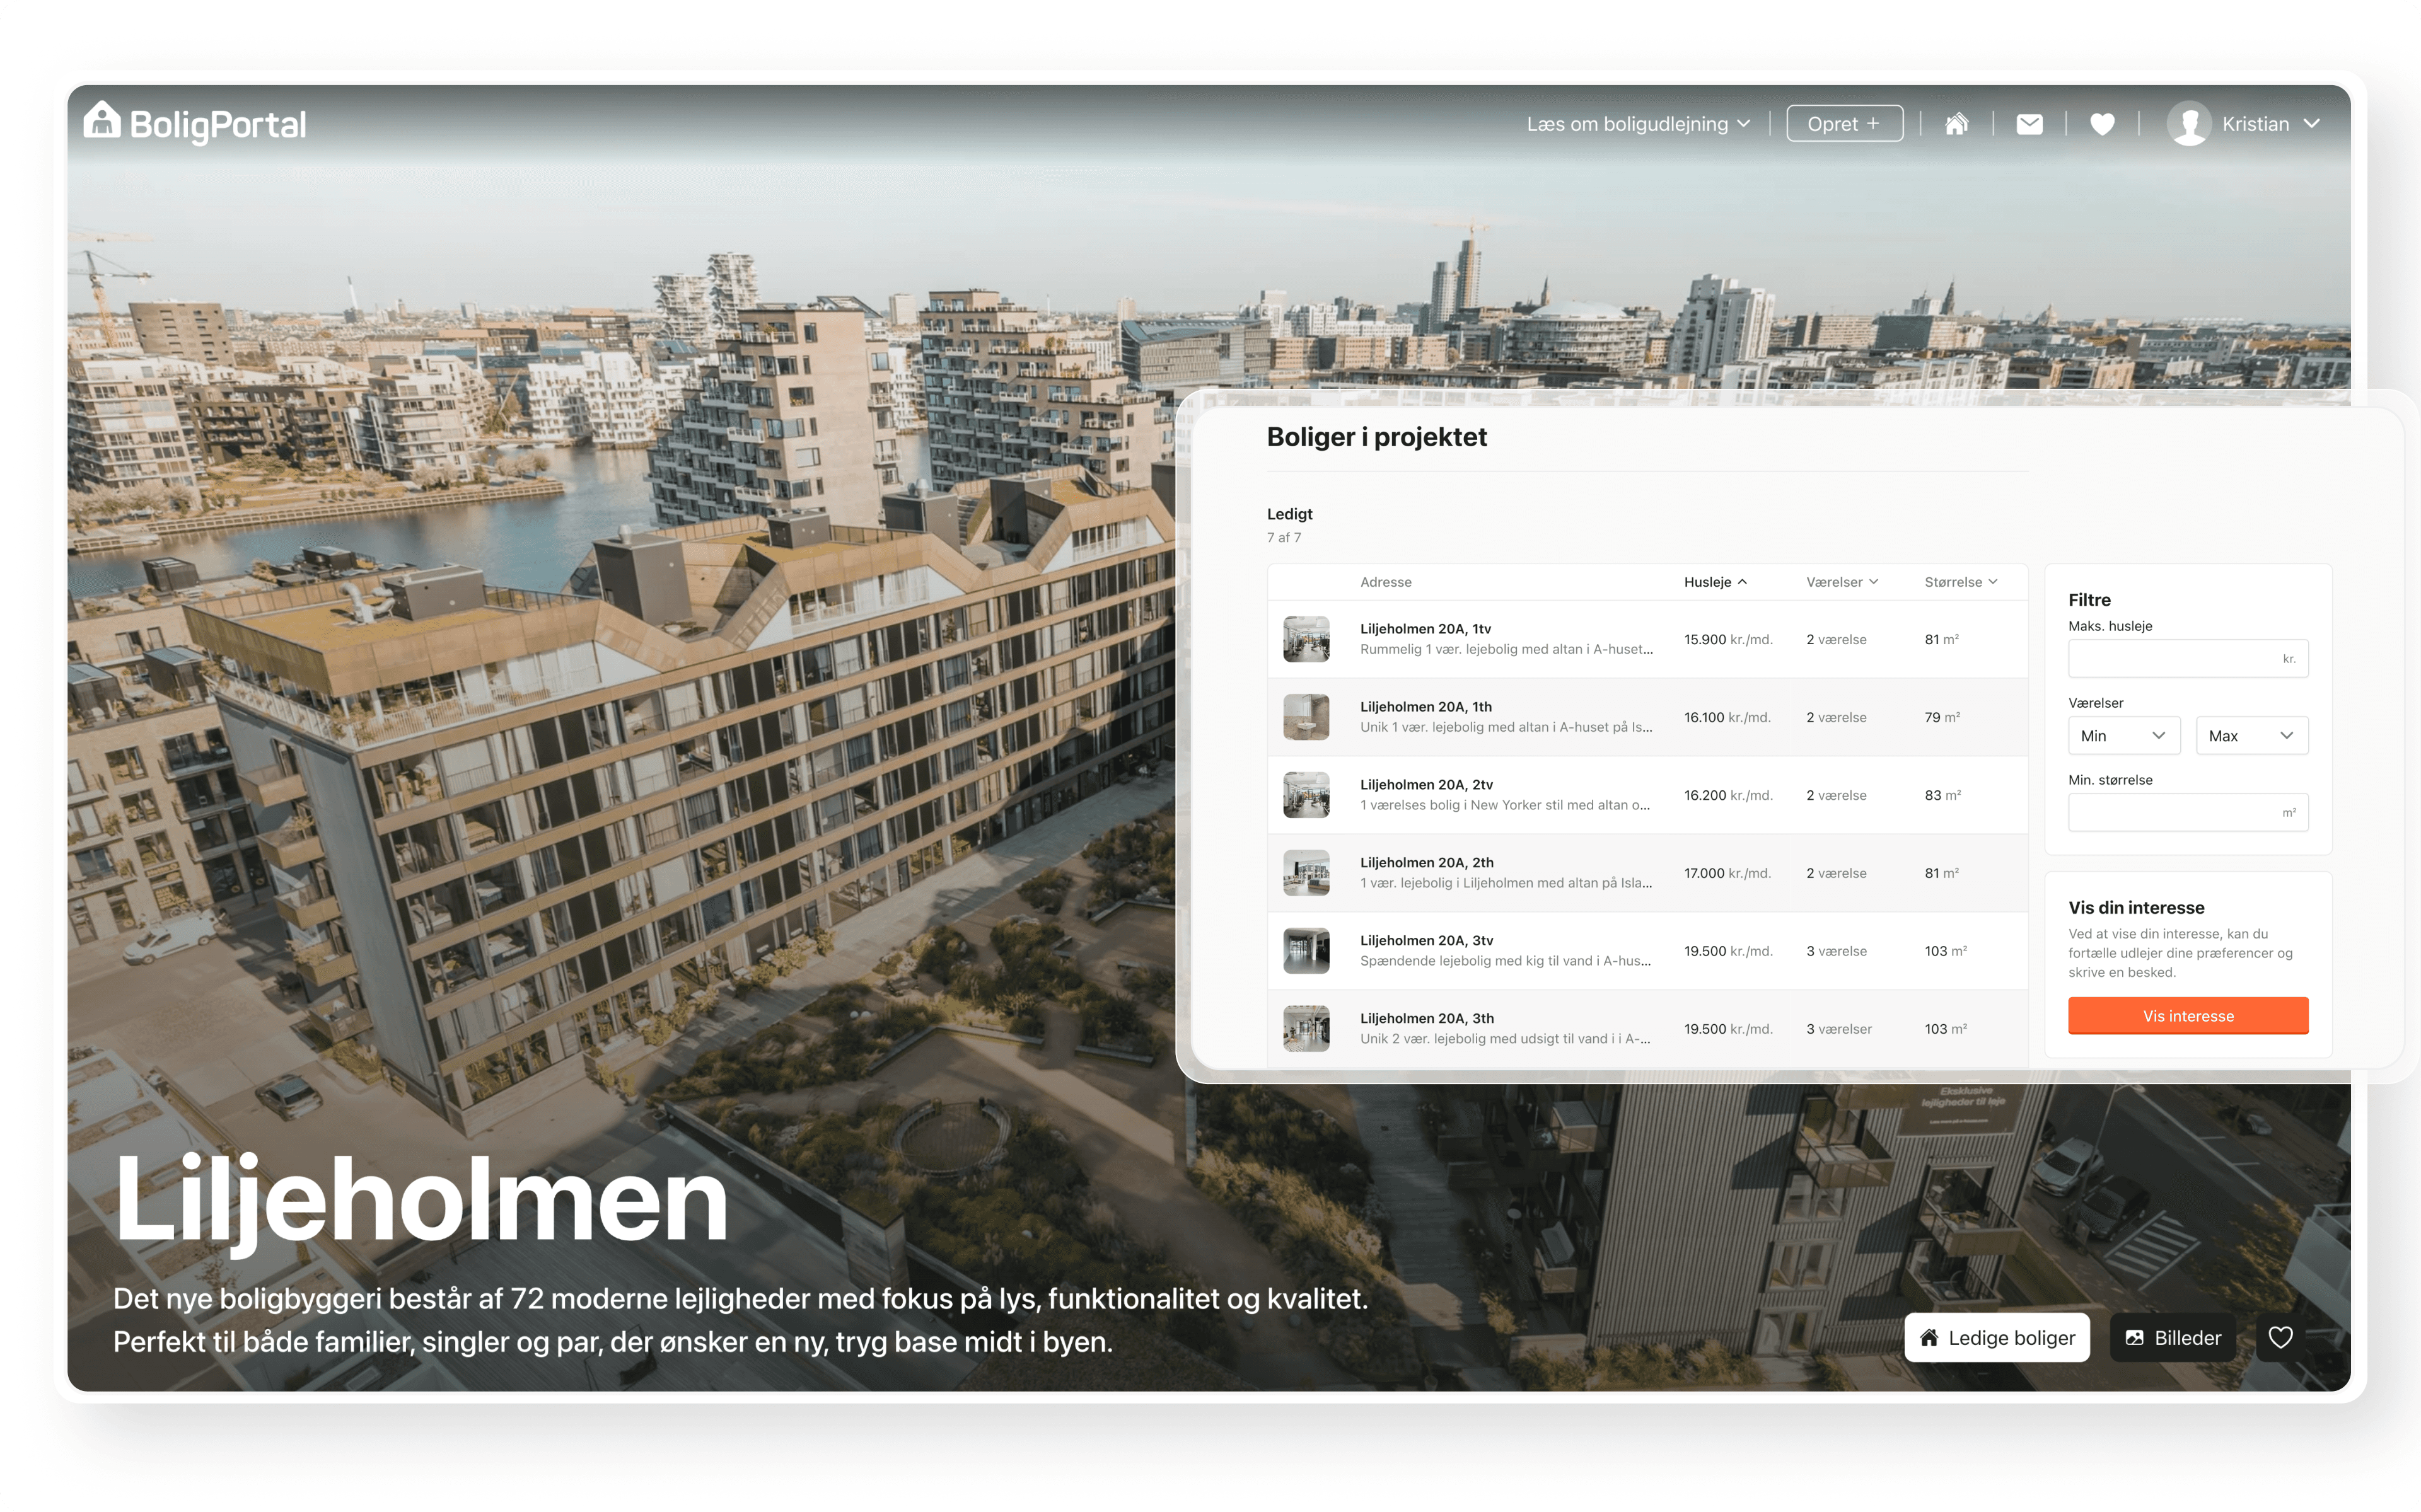This screenshot has height=1512, width=2421.
Task: Open thumbnail of Liljeholmen 20A, 1tv
Action: 1306,639
